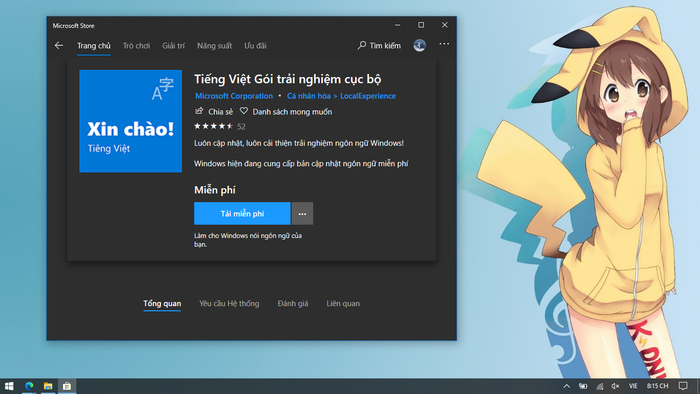Click the Microsoft Store taskbar icon
The image size is (700, 394).
point(67,386)
